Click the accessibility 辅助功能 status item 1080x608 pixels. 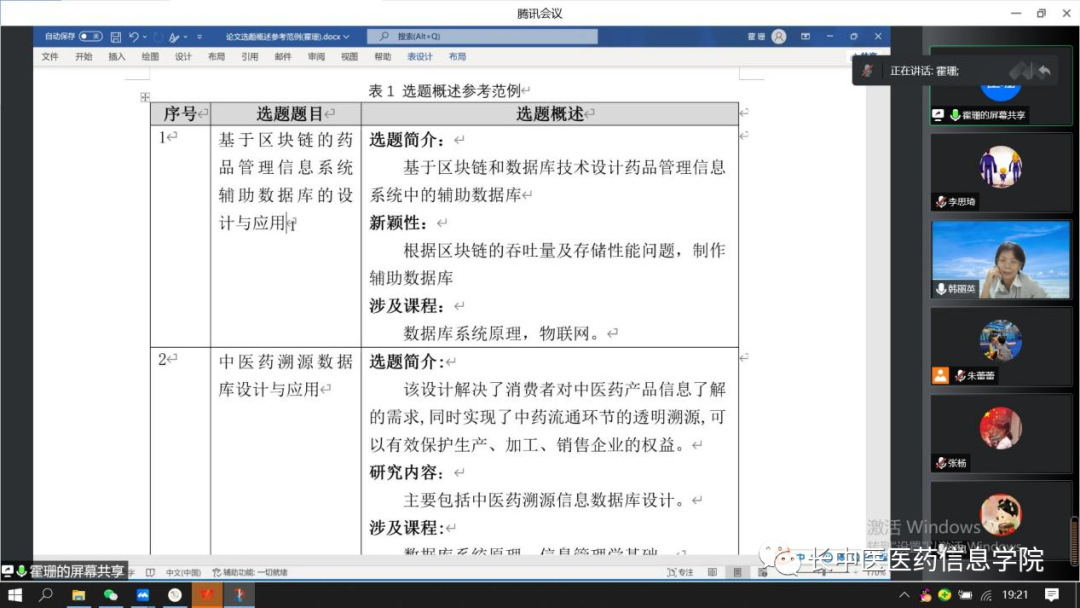(250, 572)
